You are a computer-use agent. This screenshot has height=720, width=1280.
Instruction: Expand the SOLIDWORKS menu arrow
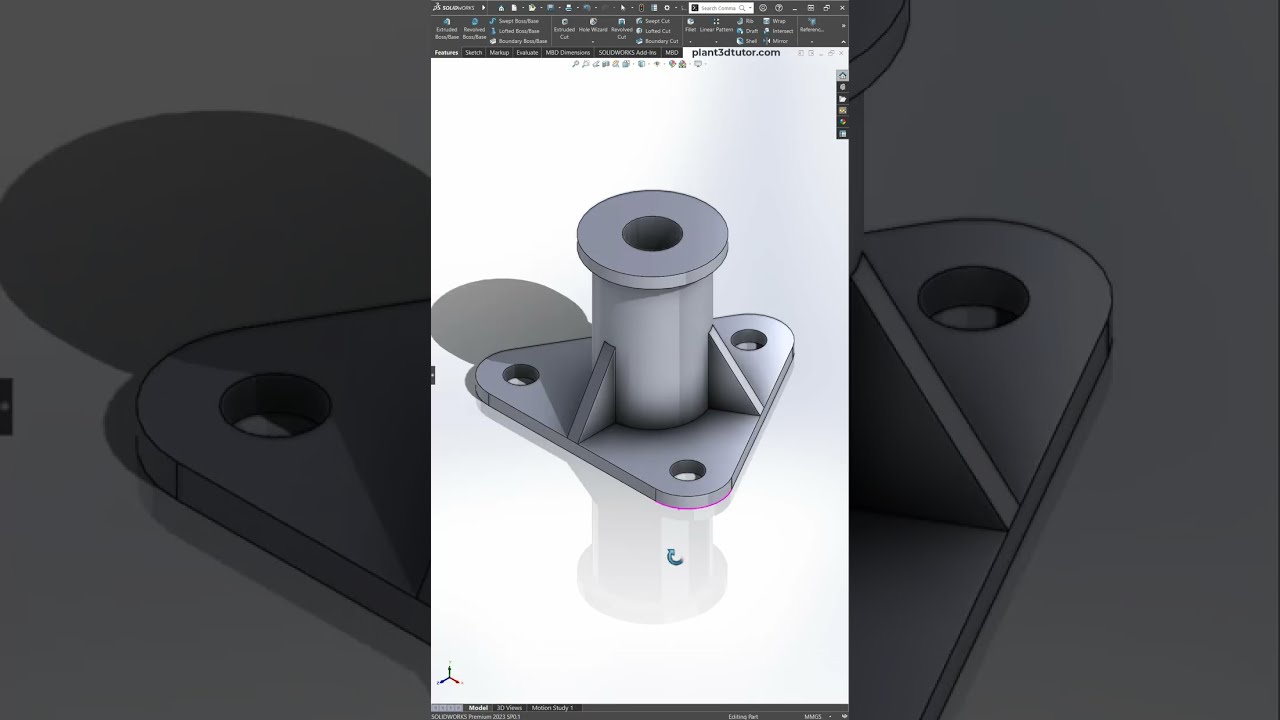pyautogui.click(x=483, y=8)
